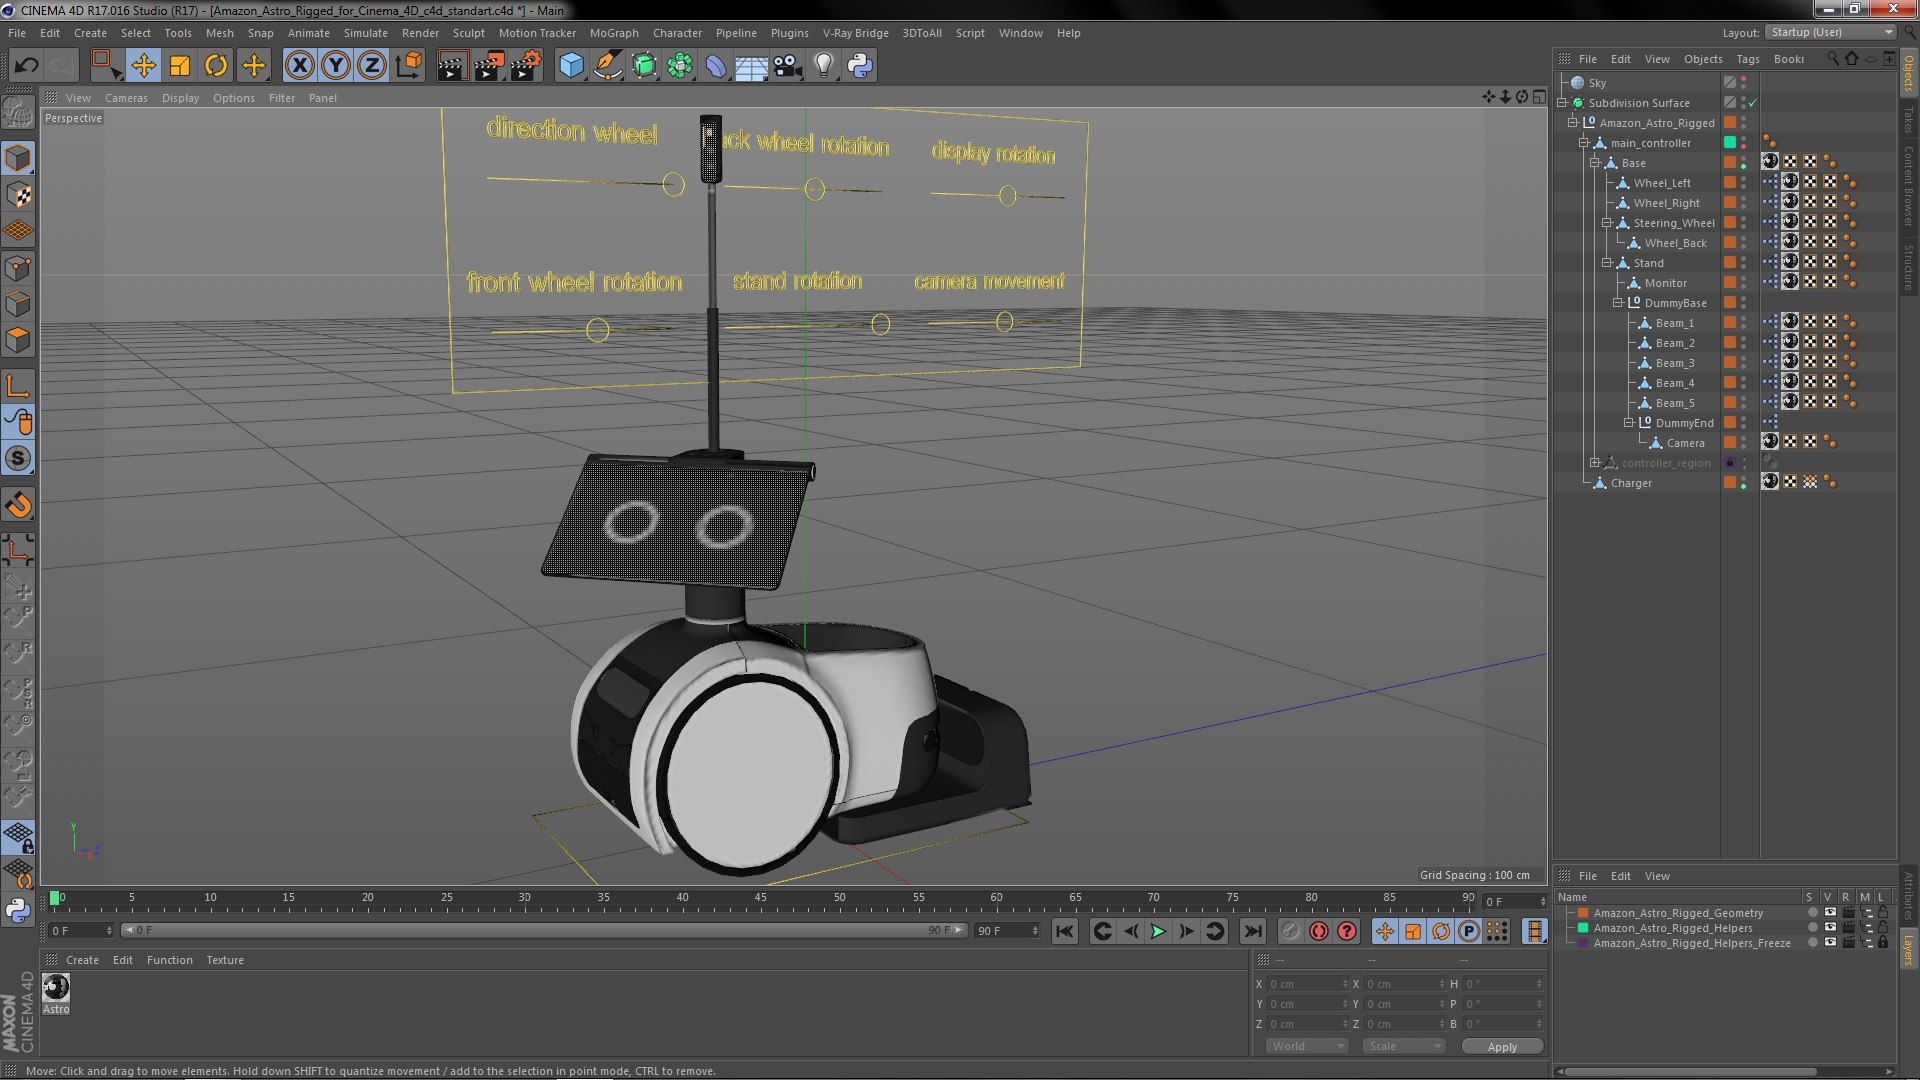The image size is (1920, 1080).
Task: Toggle lock on Amazon_Astro_Rigged_Helpers_Freeze layer
Action: click(1883, 943)
